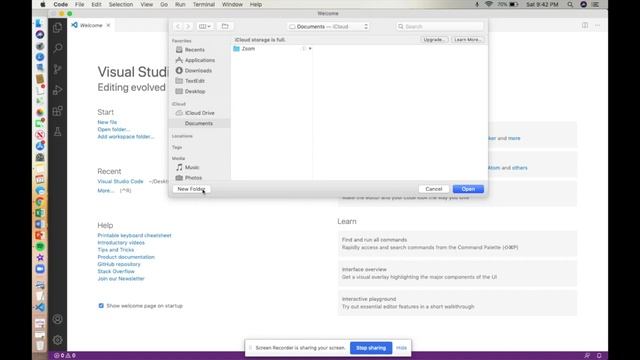Click Add workspace folder... link
The height and width of the screenshot is (360, 640).
[126, 137]
